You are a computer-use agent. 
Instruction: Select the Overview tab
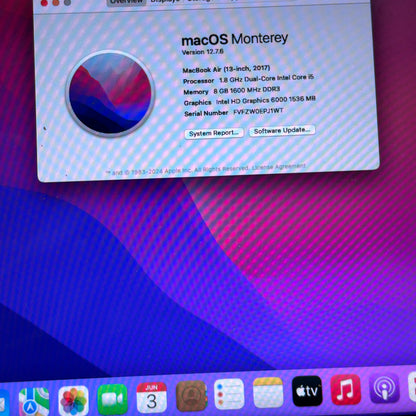tap(126, 2)
